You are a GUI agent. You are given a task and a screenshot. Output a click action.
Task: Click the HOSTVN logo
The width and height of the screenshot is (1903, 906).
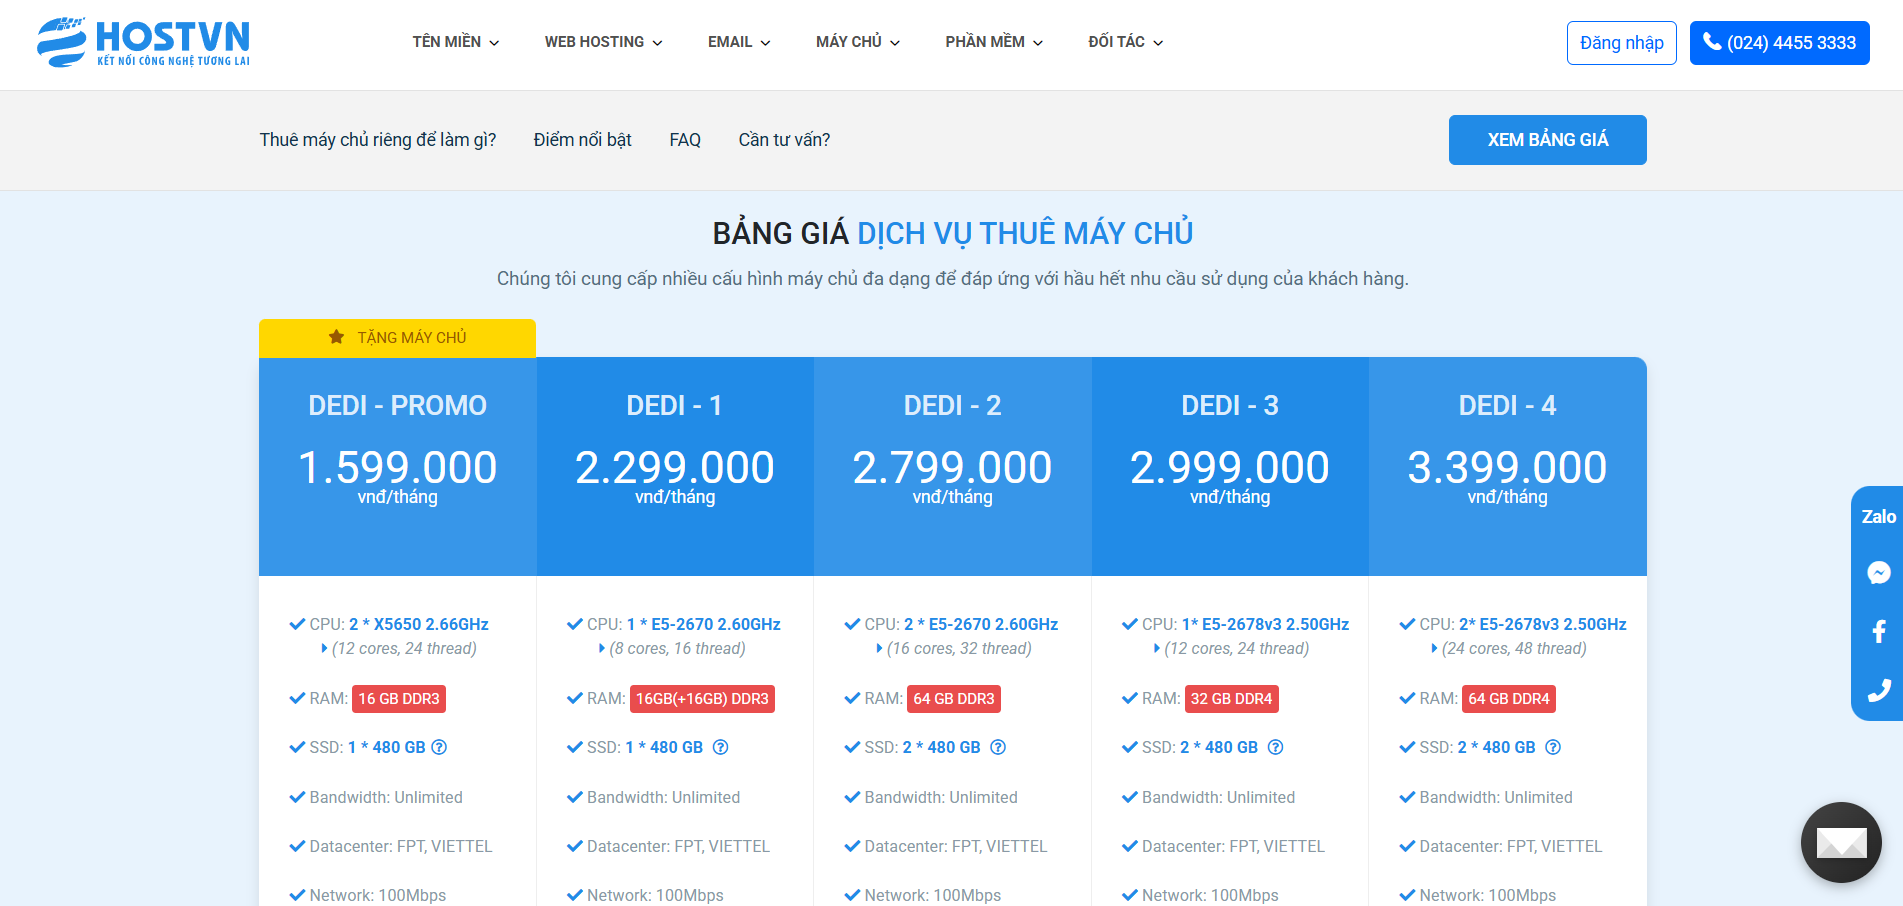pyautogui.click(x=143, y=42)
